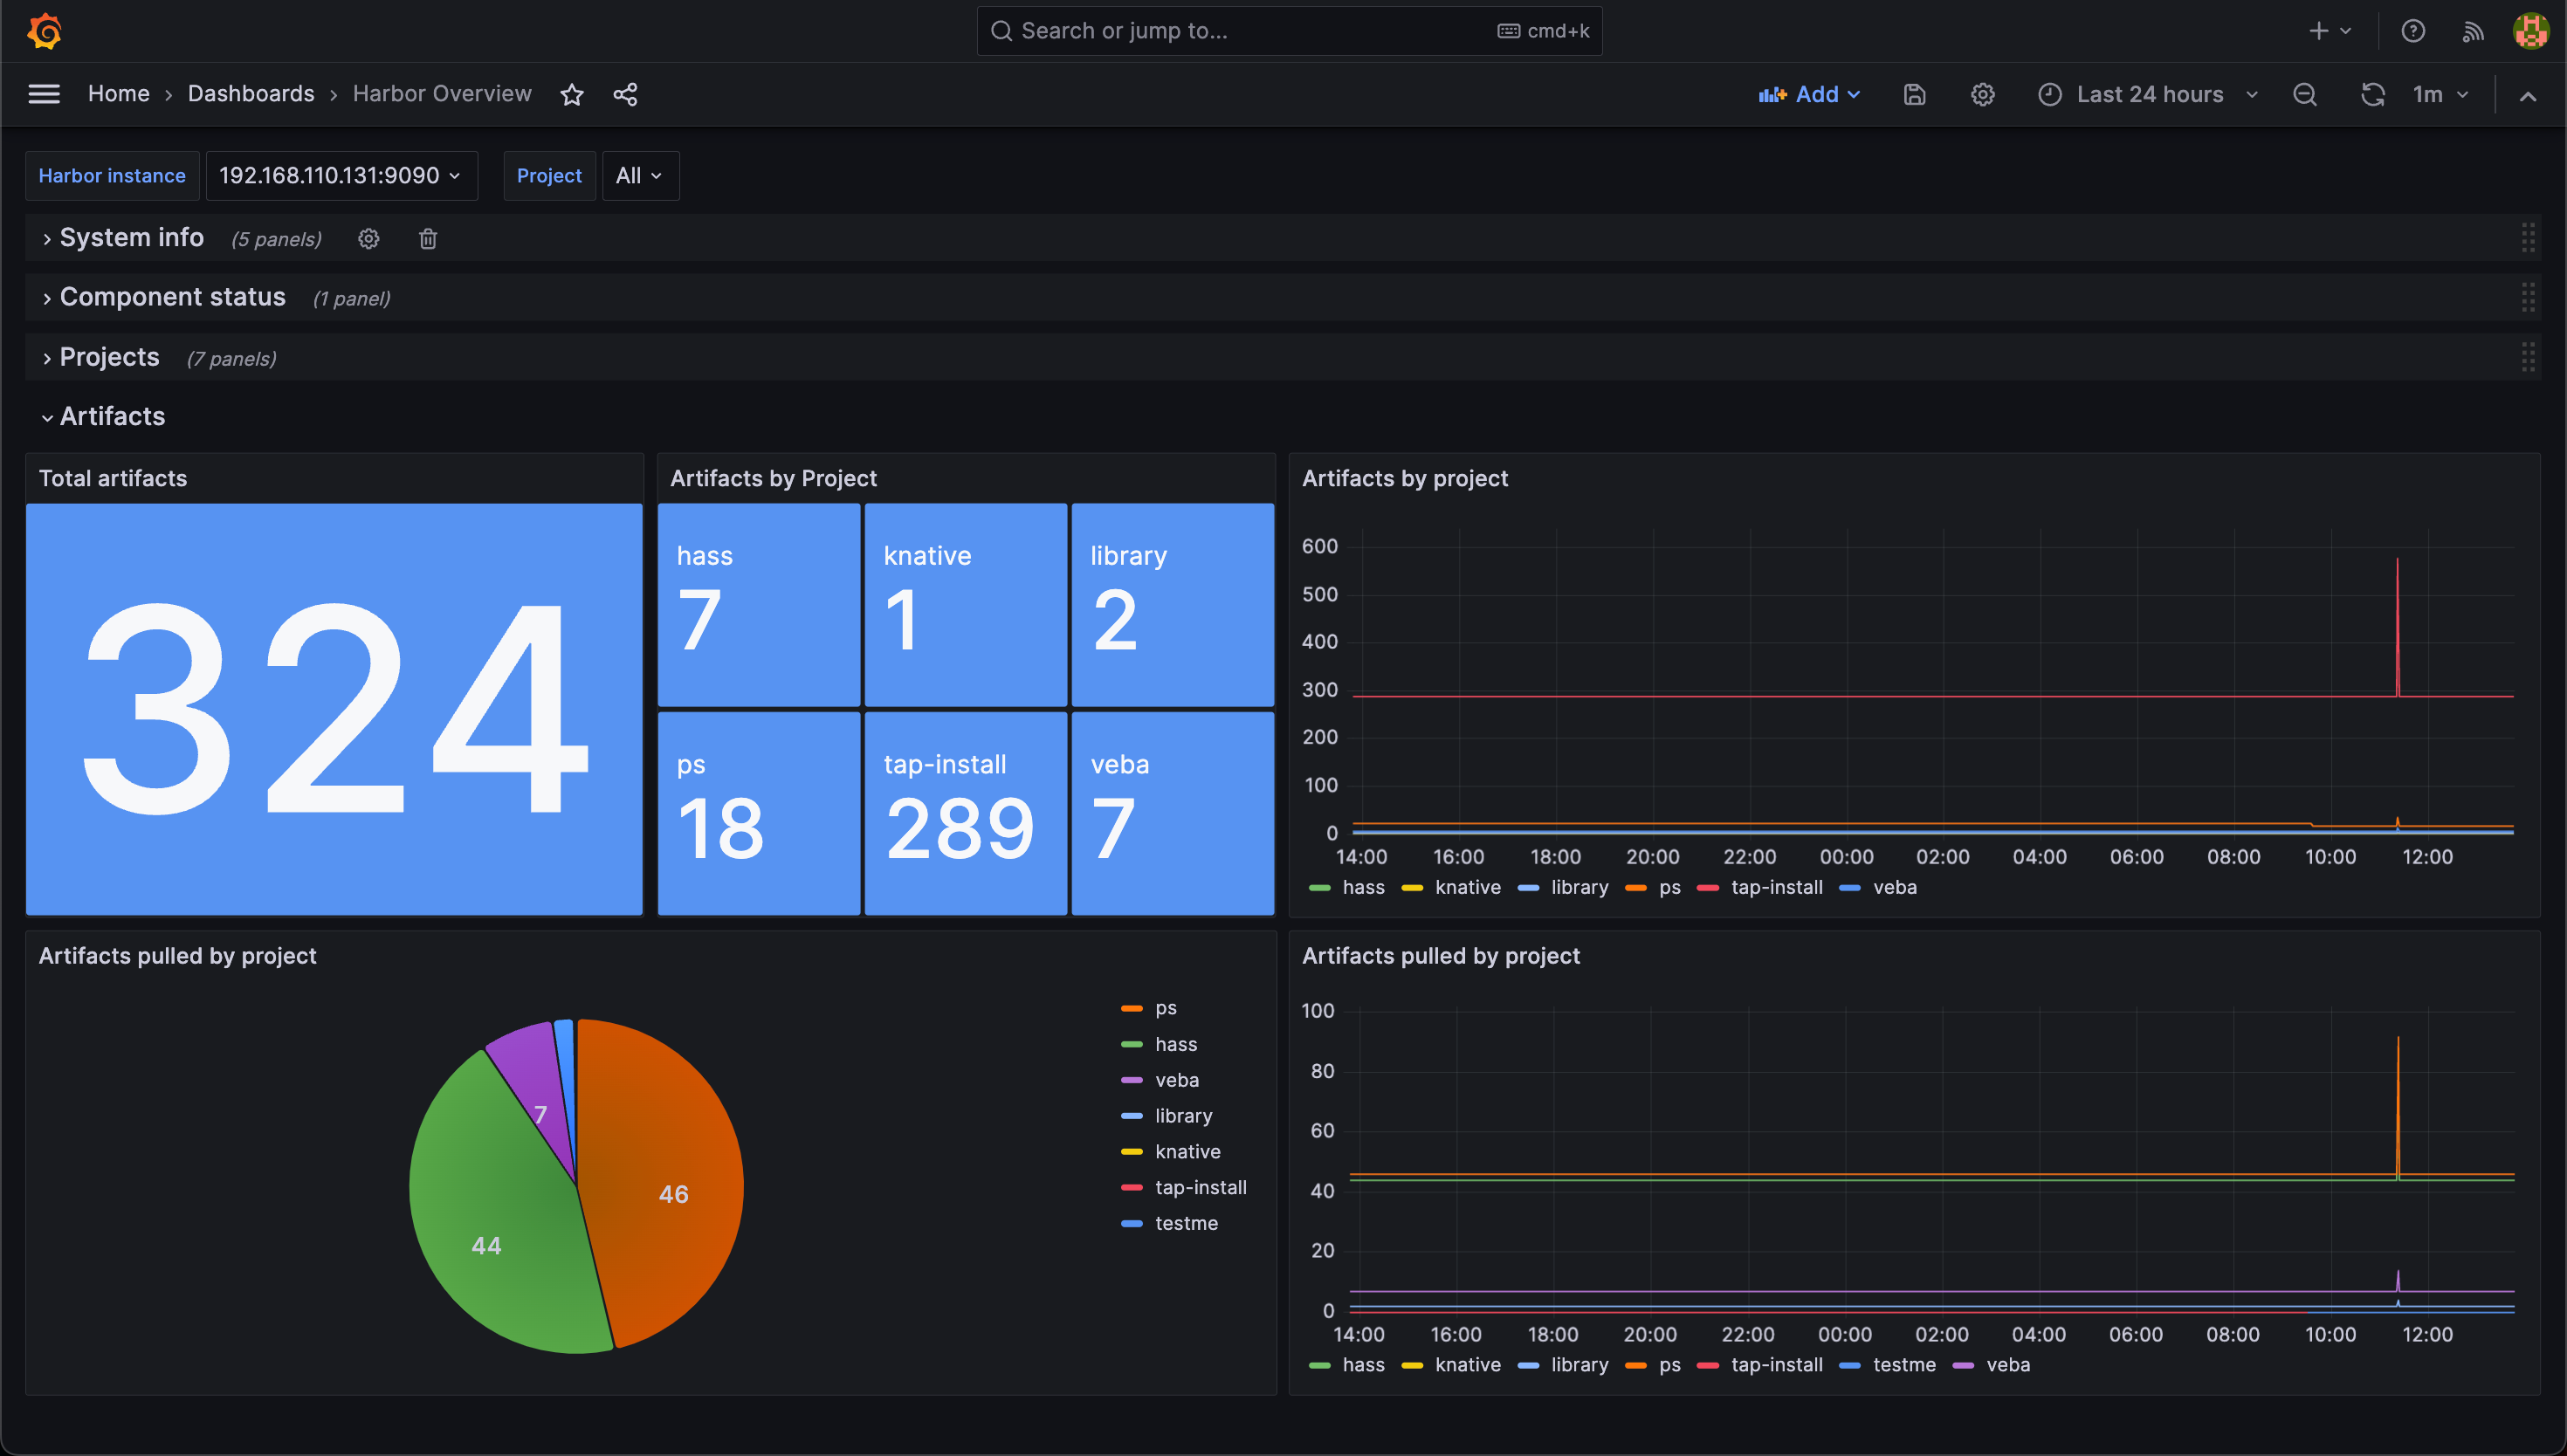Expand the Component status row
The image size is (2567, 1456).
click(172, 298)
